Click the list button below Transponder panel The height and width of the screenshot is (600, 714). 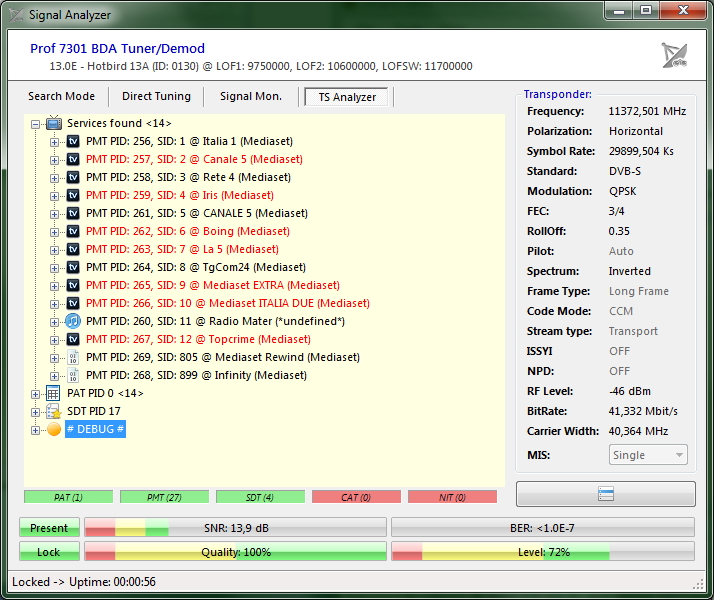pos(606,493)
